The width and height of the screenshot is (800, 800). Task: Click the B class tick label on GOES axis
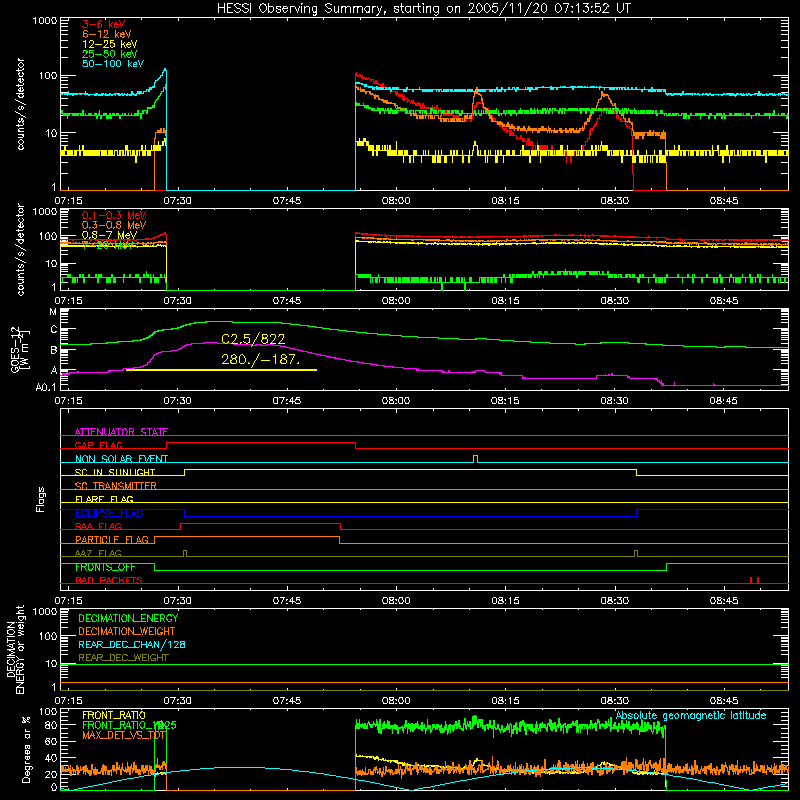[54, 350]
